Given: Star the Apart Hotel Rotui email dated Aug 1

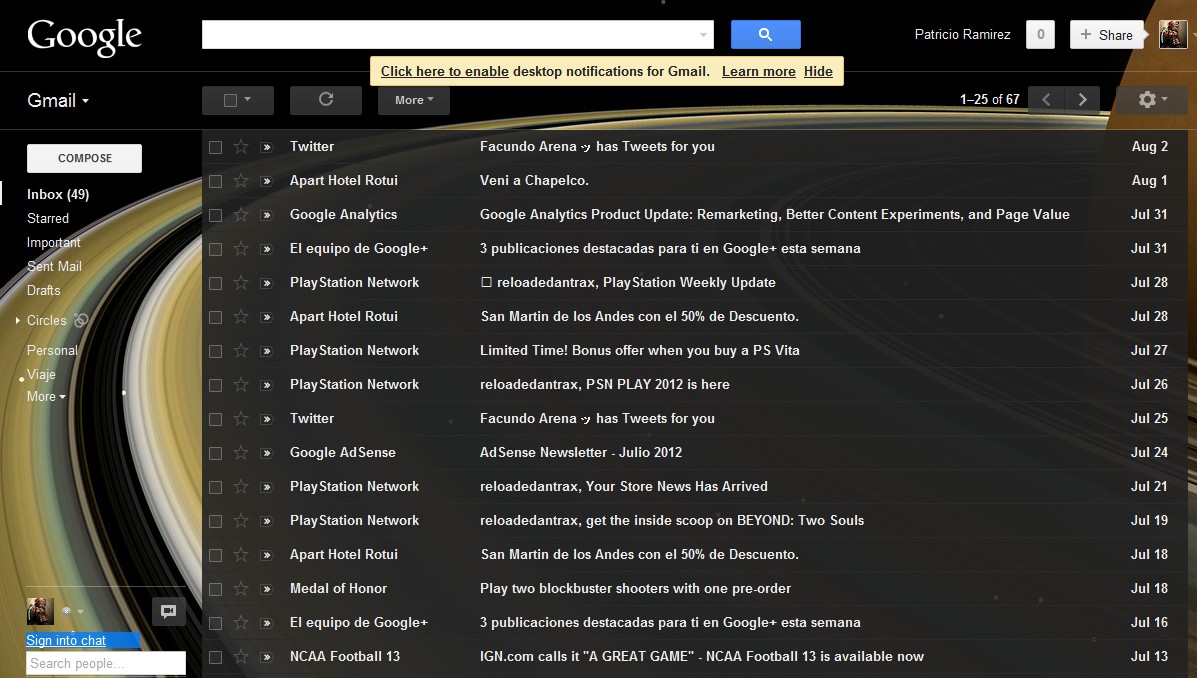Looking at the screenshot, I should click(241, 181).
